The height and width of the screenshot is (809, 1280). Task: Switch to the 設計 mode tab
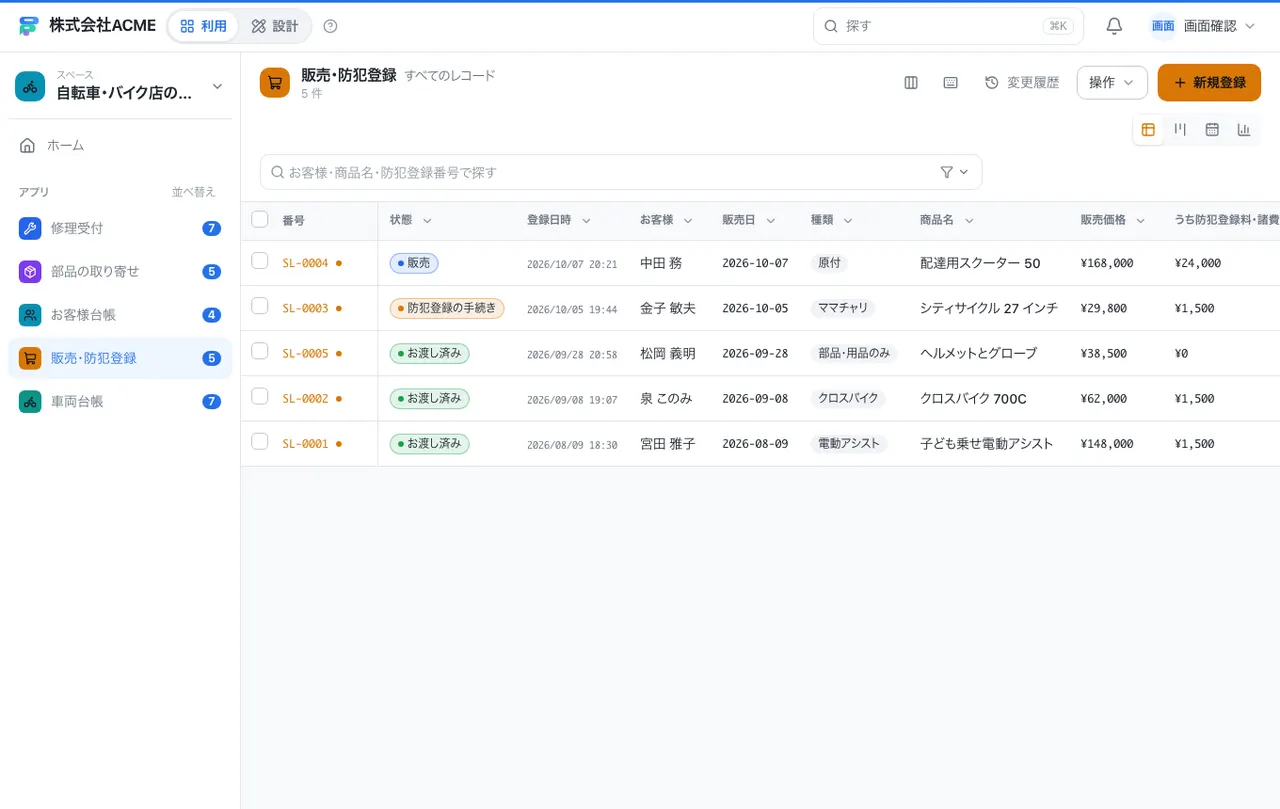275,26
